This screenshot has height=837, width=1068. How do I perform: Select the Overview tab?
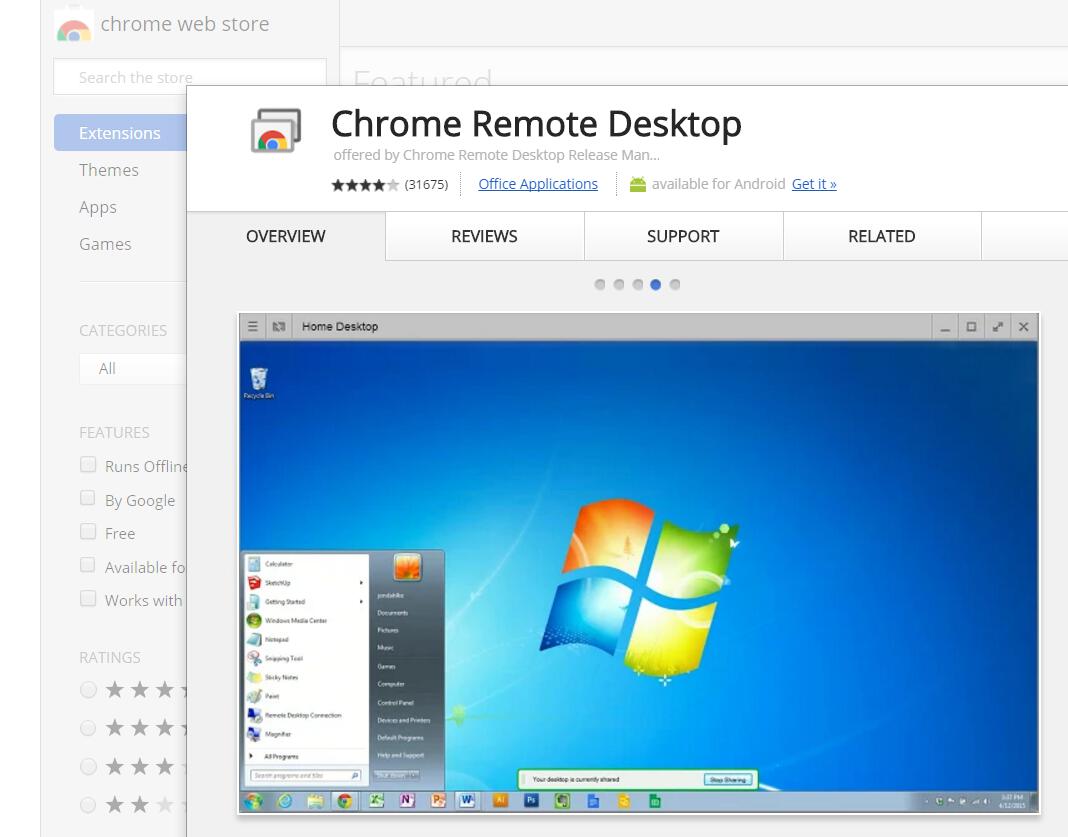[285, 236]
